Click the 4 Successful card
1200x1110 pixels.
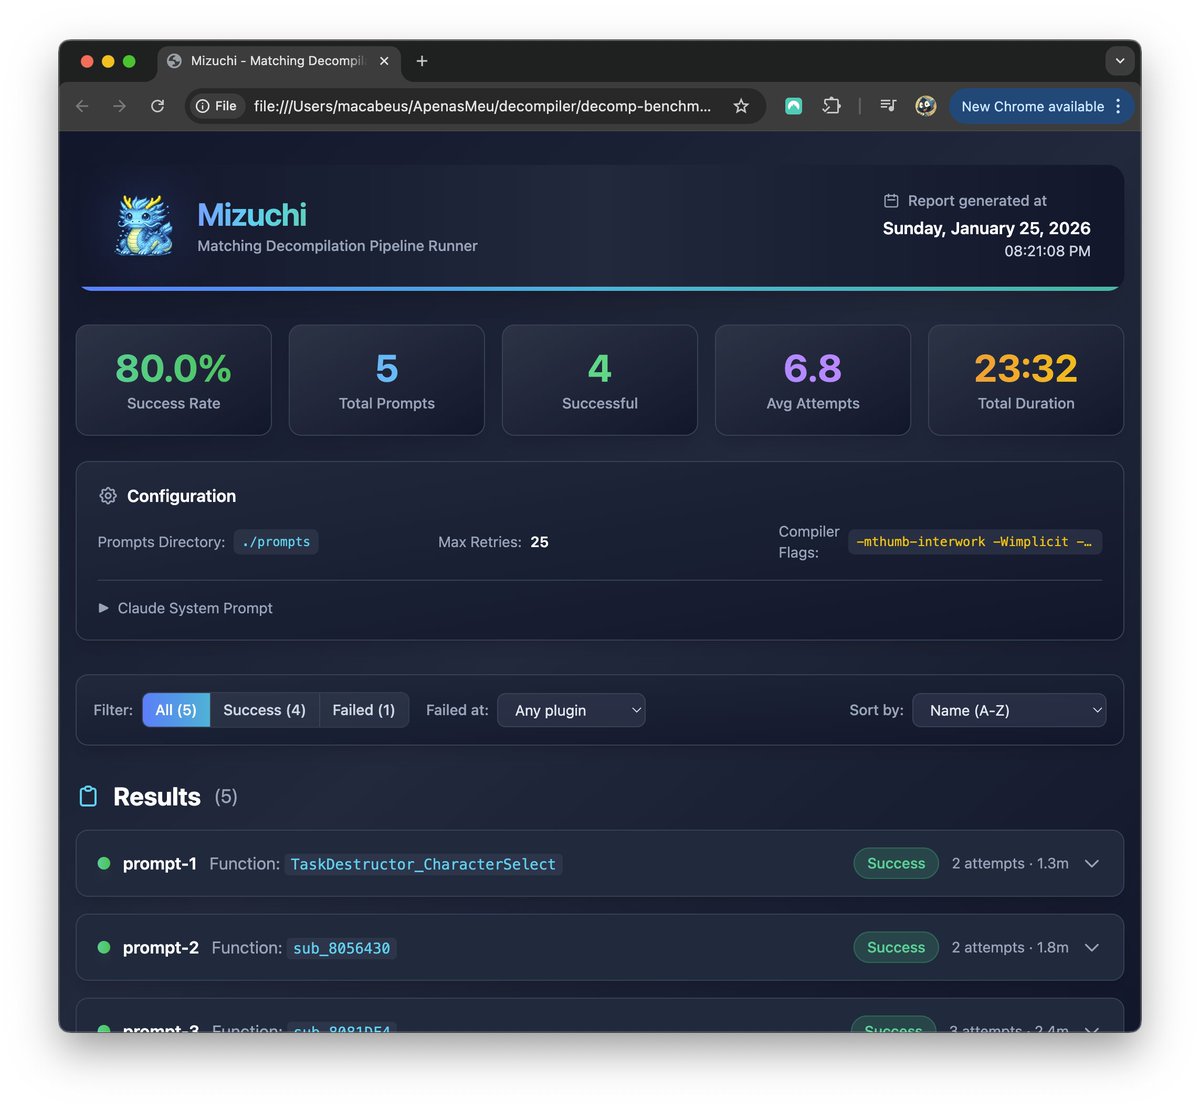600,380
